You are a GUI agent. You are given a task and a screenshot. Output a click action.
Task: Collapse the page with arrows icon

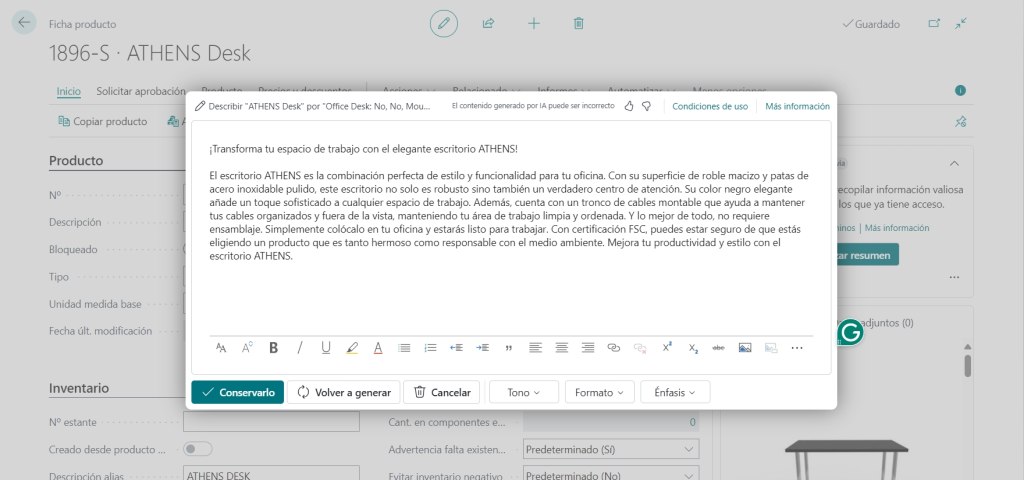click(961, 23)
